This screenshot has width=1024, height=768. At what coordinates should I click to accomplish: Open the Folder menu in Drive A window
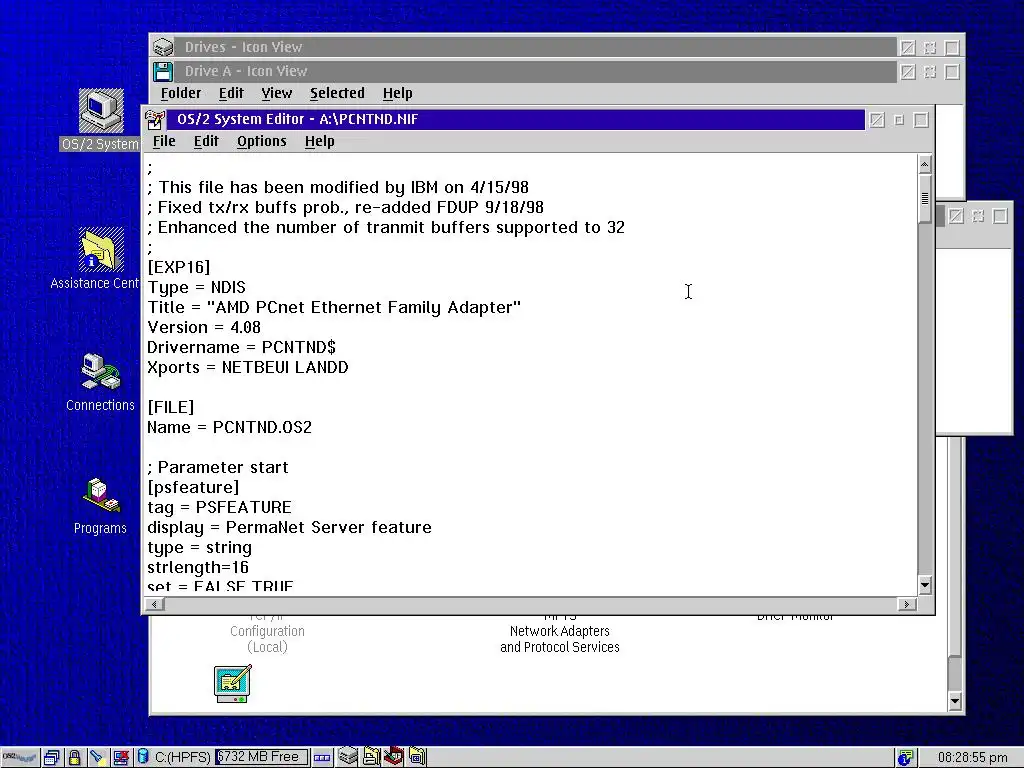point(181,93)
